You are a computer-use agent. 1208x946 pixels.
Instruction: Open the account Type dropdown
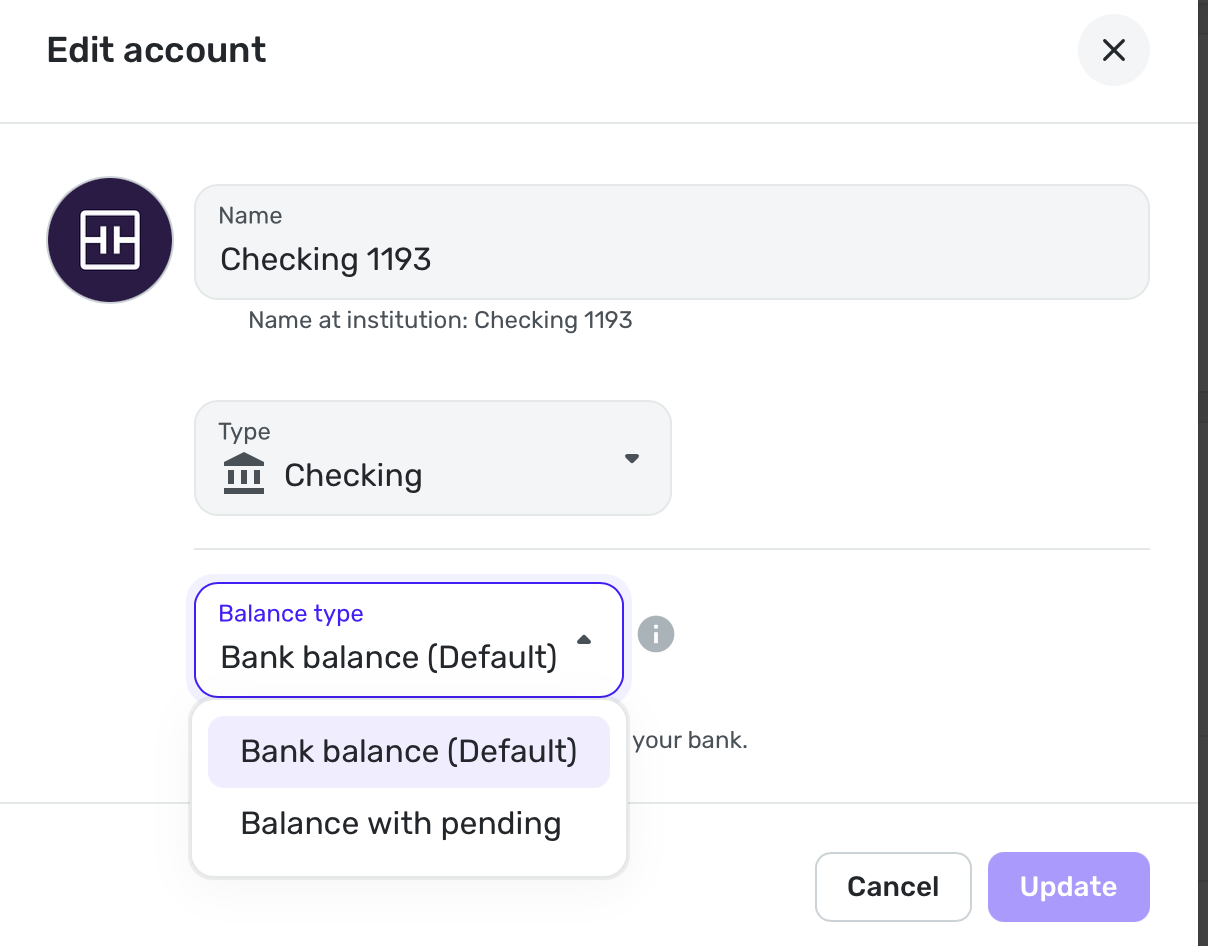pyautogui.click(x=432, y=459)
